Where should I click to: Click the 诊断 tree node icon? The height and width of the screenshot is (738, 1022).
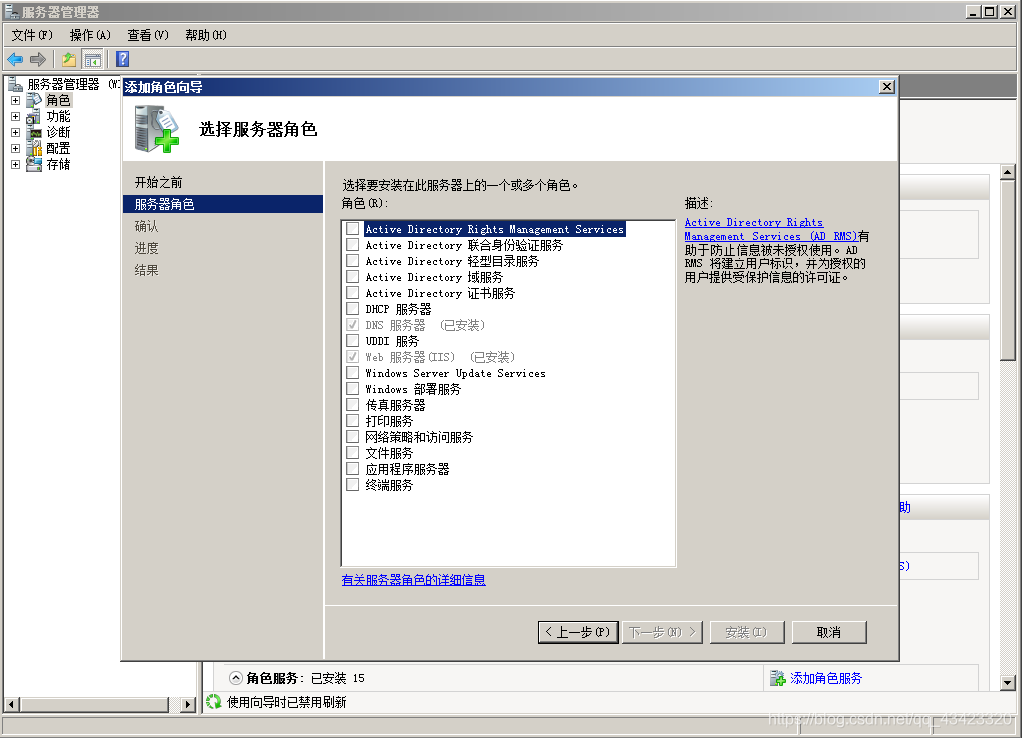(34, 132)
